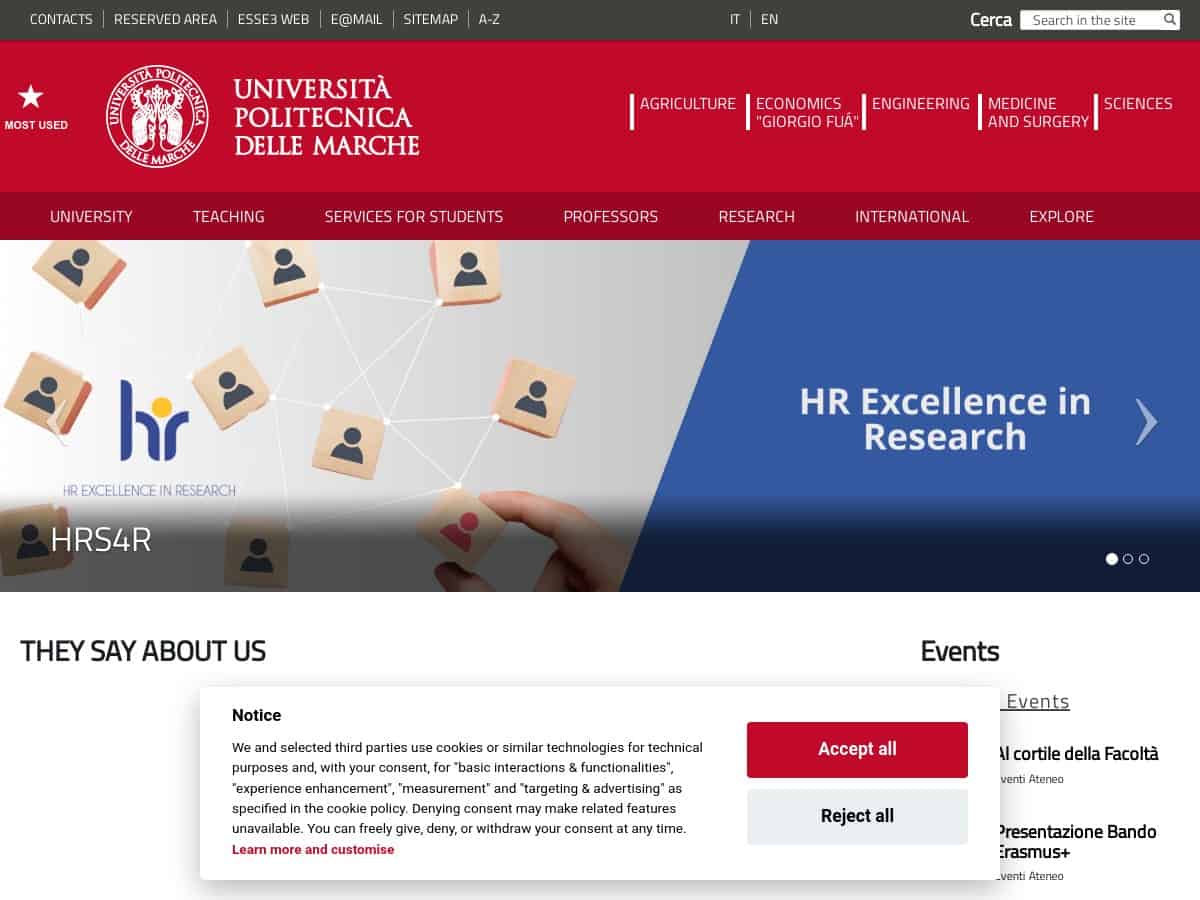Focus the Search in the site field
The width and height of the screenshot is (1200, 900).
(1092, 20)
